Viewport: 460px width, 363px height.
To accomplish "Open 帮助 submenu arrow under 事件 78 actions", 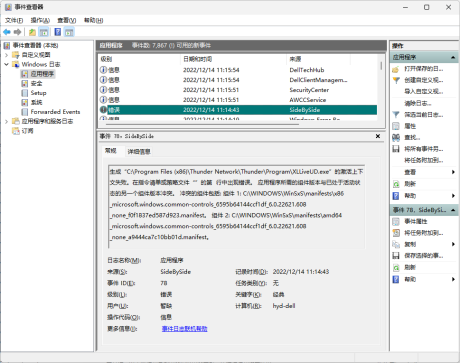I will (x=453, y=279).
